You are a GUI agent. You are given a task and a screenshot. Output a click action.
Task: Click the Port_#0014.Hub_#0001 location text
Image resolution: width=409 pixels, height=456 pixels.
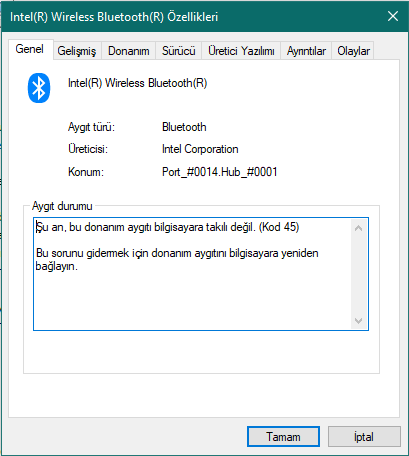(220, 172)
